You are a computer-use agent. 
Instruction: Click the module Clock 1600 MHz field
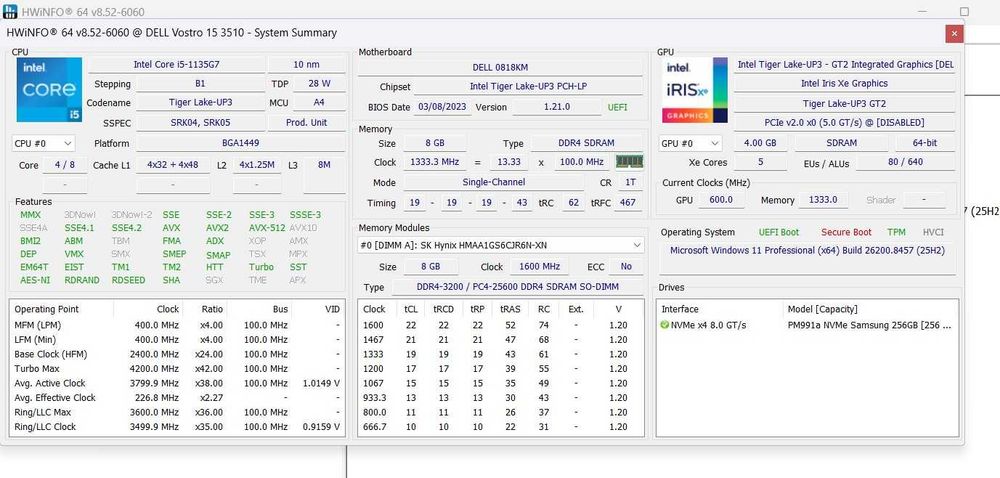(x=539, y=266)
